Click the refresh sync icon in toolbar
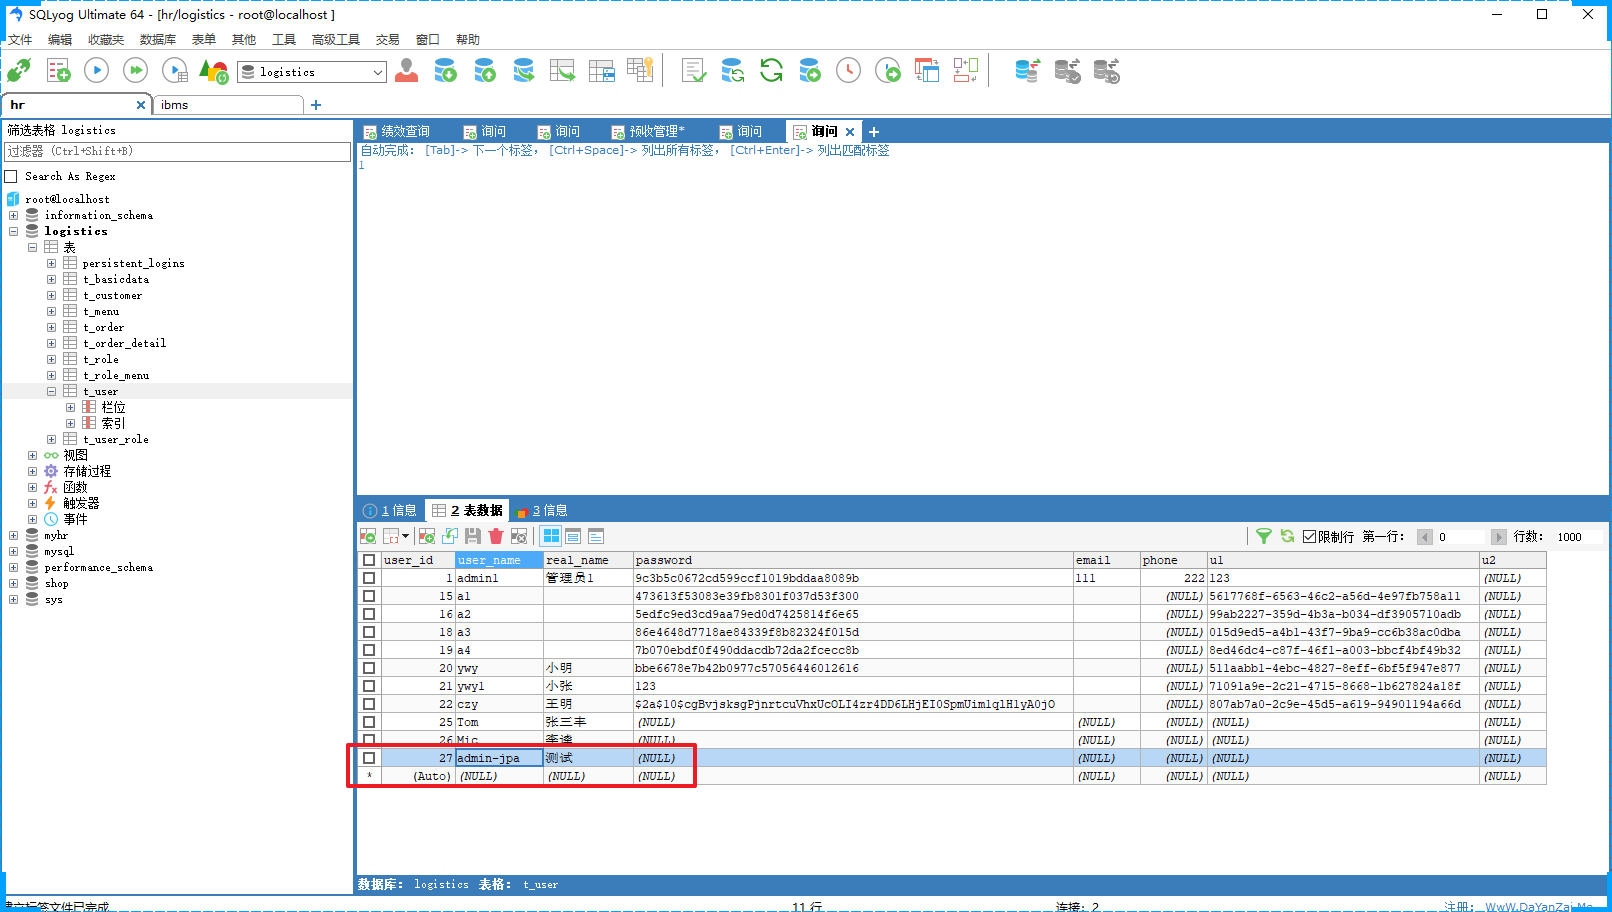 coord(771,70)
